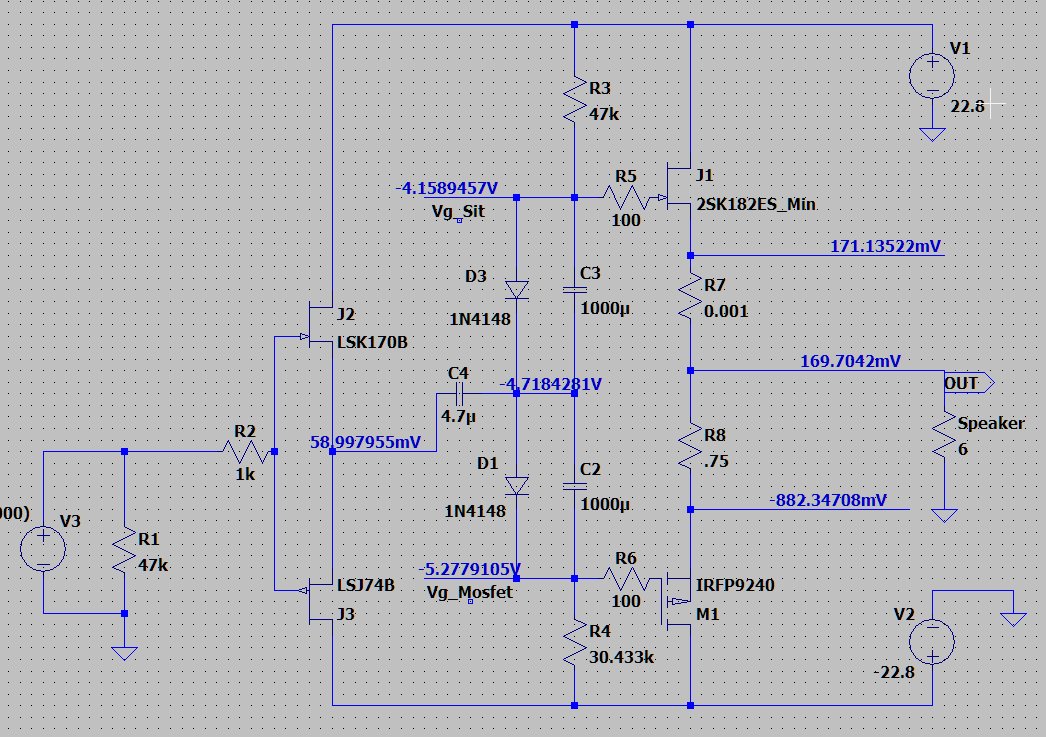
Task: Click ground symbol below V1
Action: click(932, 134)
